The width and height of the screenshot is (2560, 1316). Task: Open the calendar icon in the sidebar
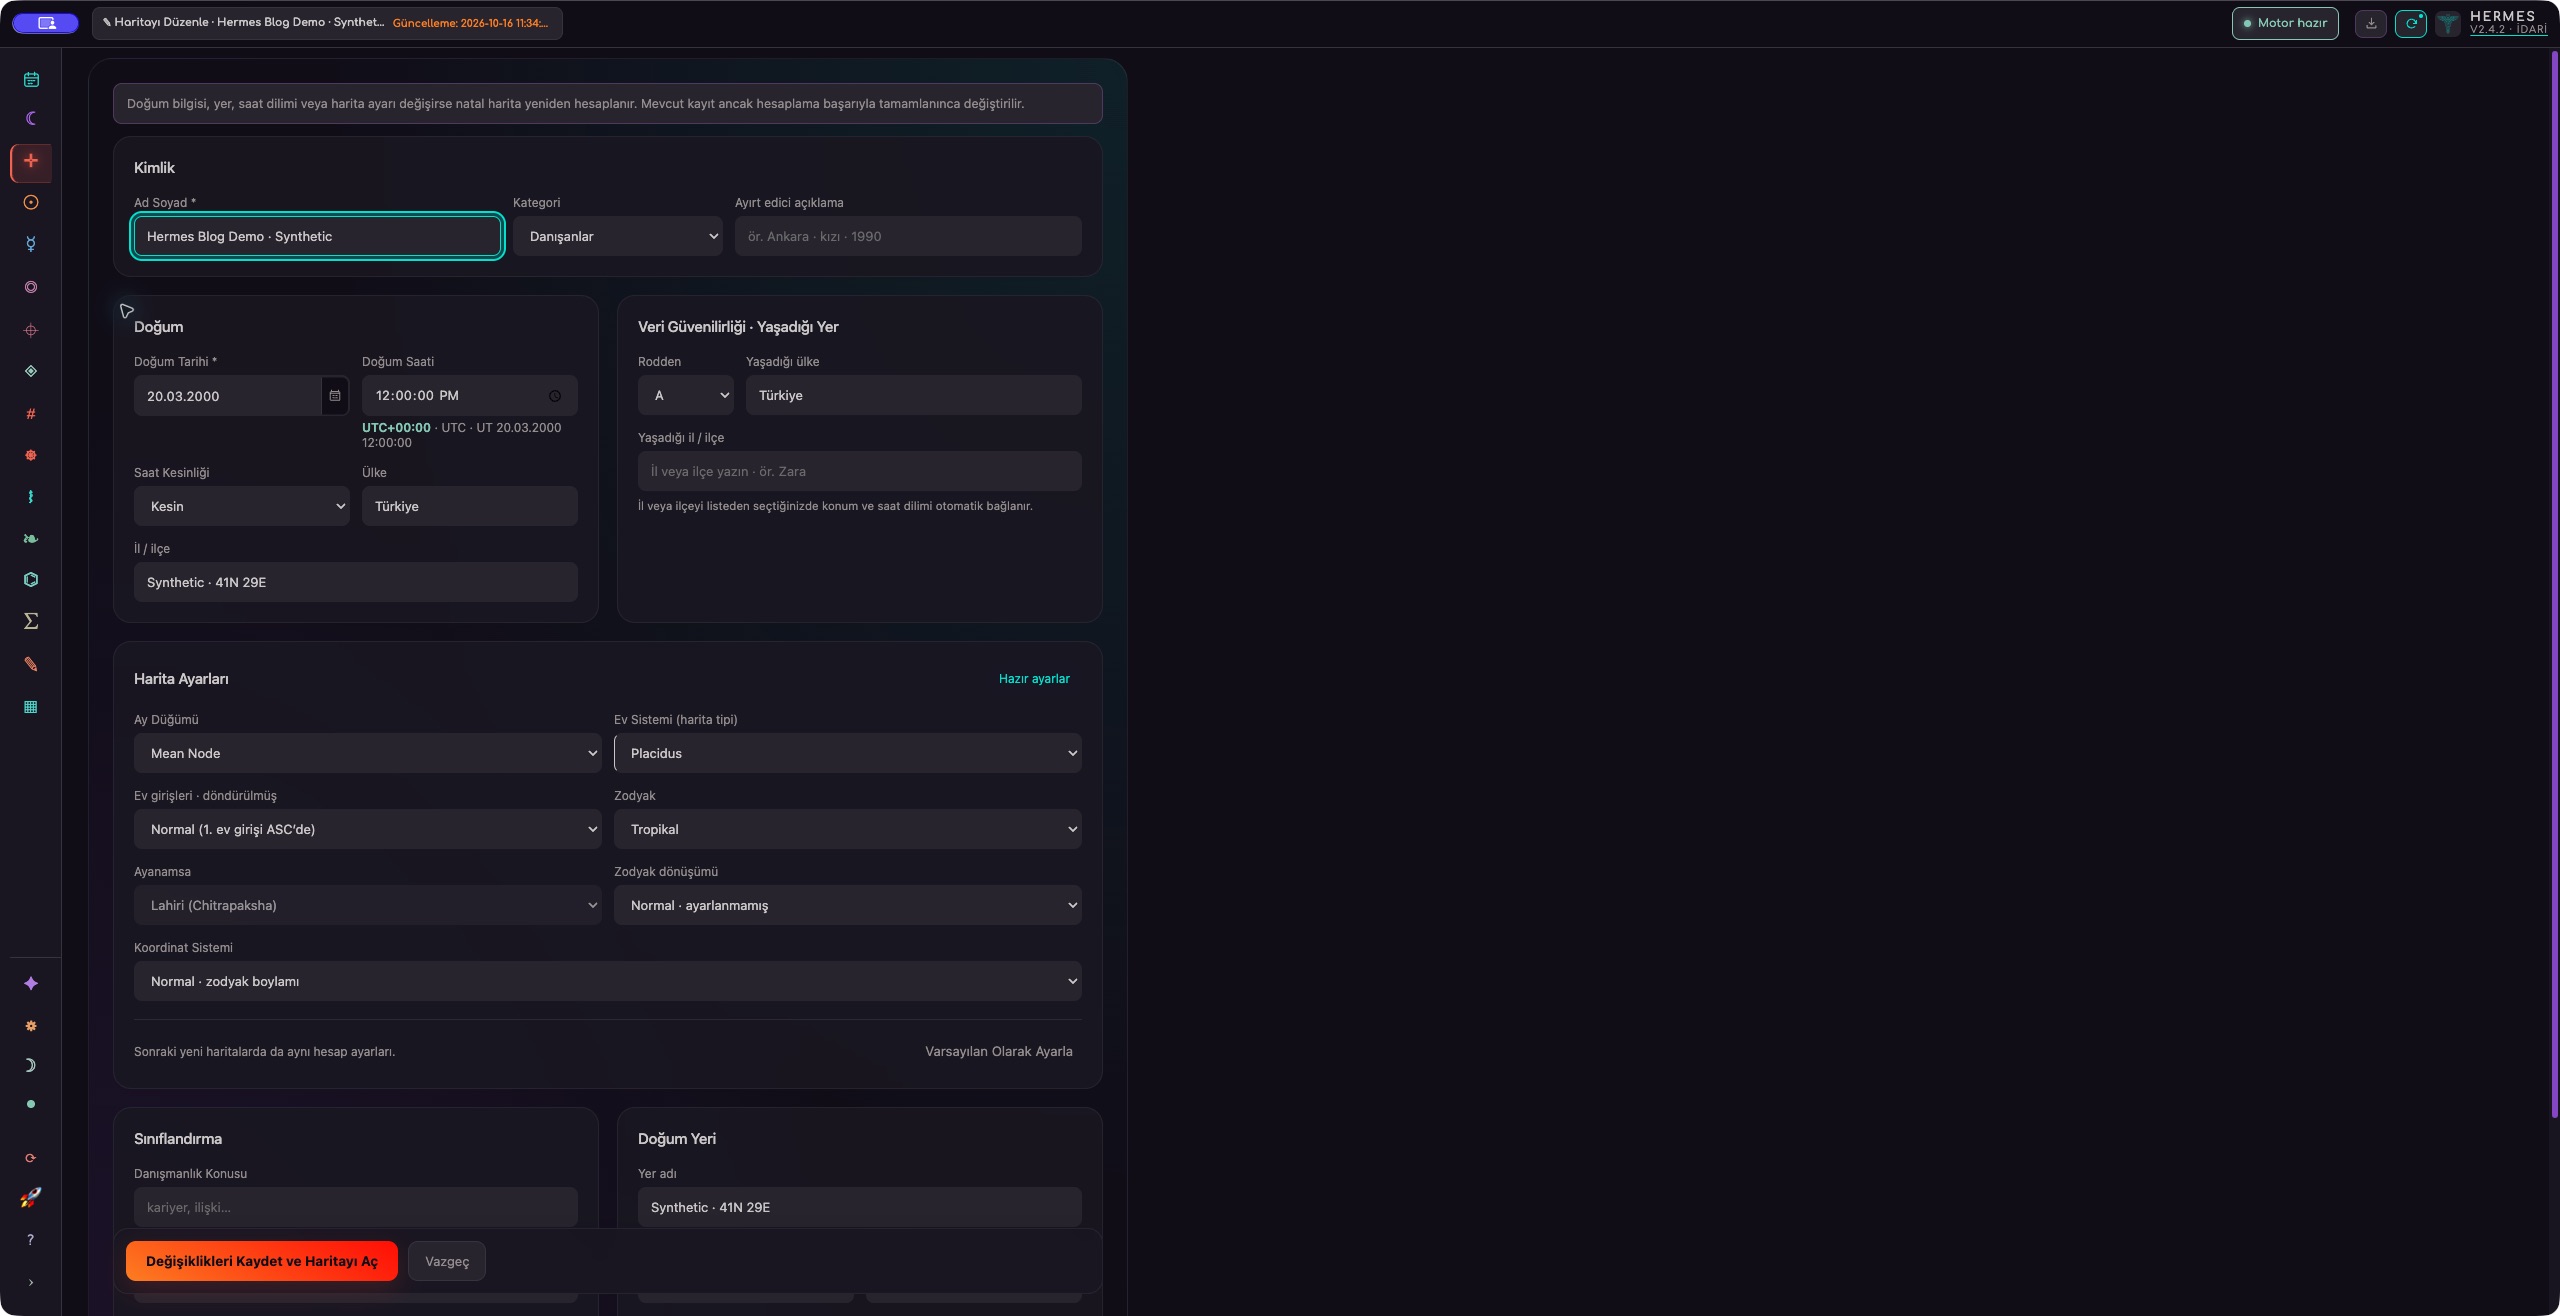click(x=31, y=80)
